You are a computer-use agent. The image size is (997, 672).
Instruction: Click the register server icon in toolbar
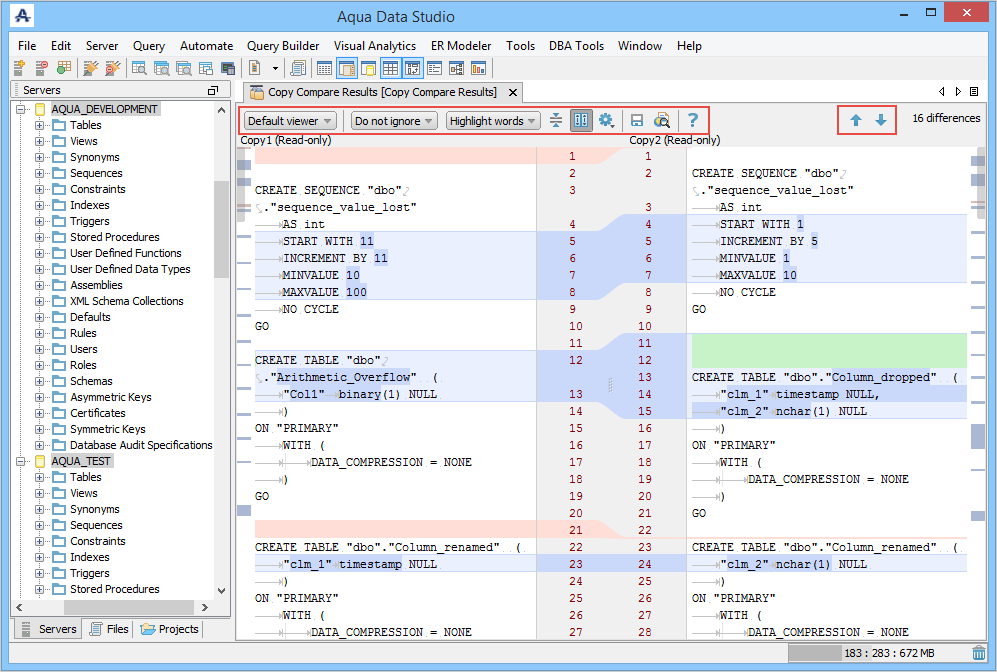tap(19, 68)
